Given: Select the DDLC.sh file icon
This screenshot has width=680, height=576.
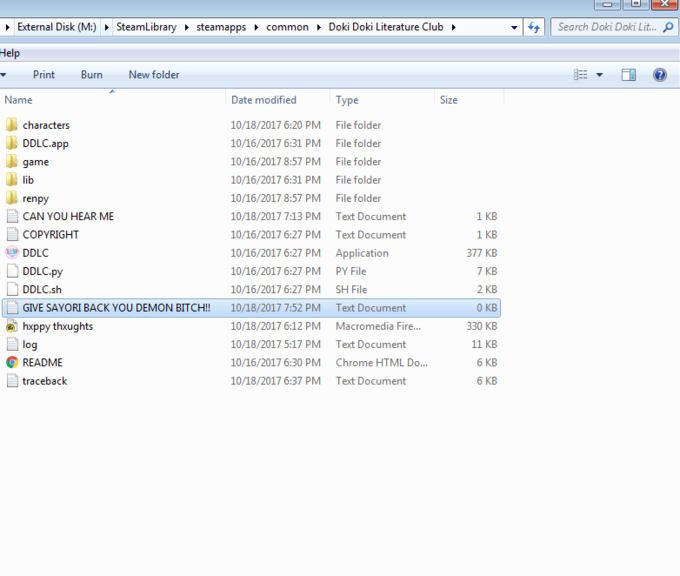Looking at the screenshot, I should click(13, 289).
